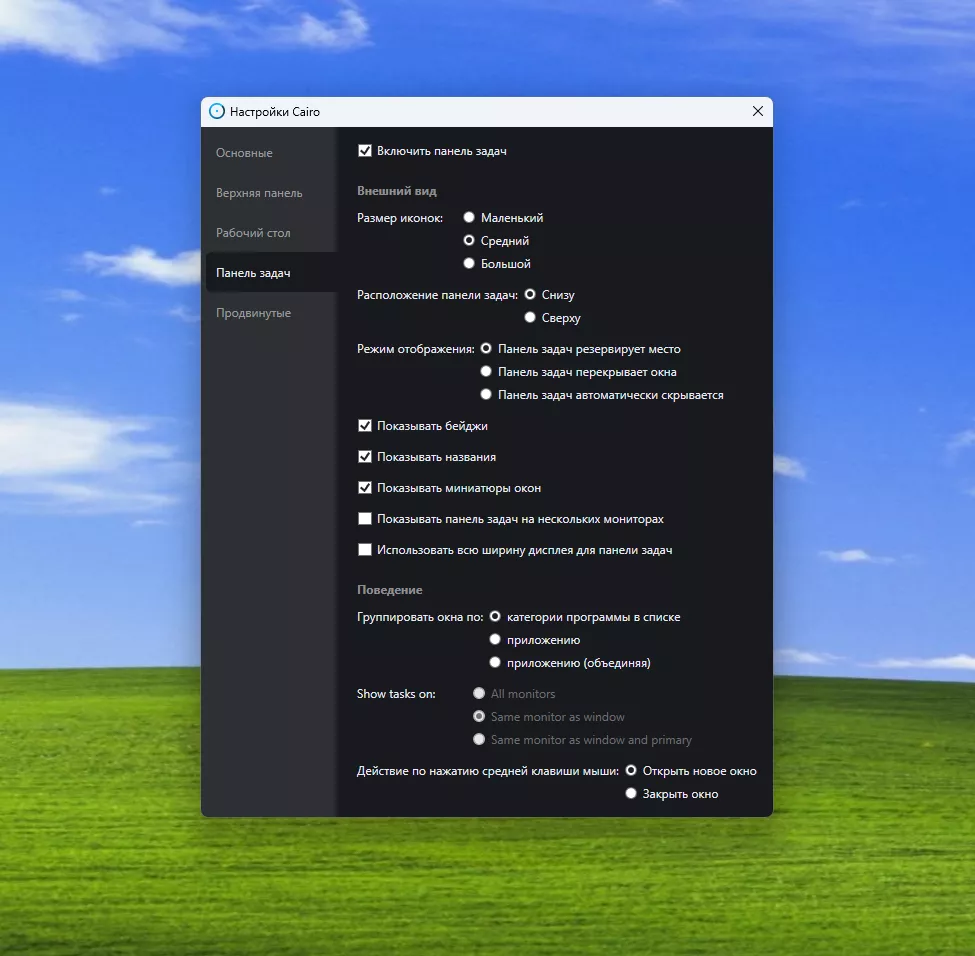Toggle Показывать названия checkbox
Screen dimensions: 975x956
365,457
